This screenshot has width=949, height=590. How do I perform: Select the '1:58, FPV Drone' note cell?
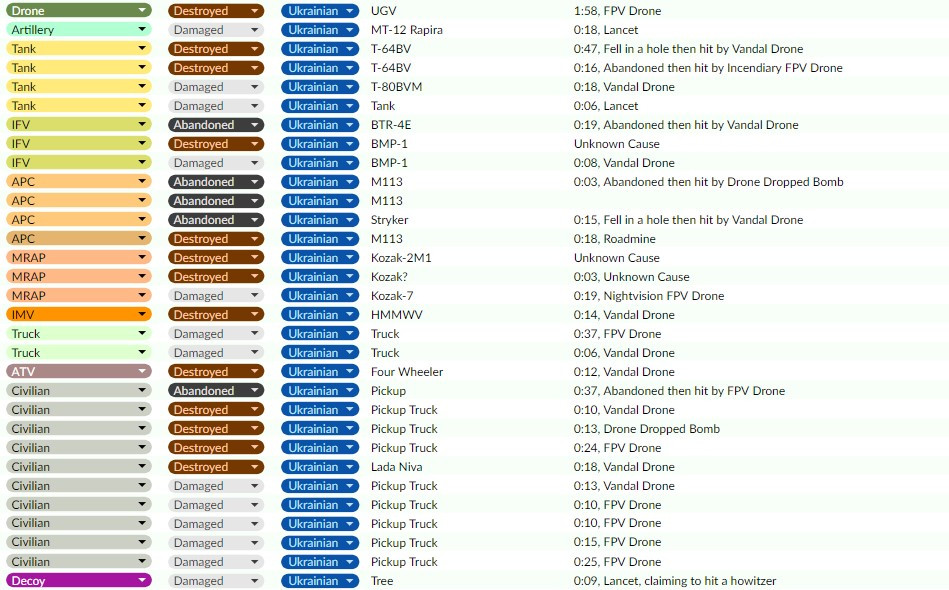617,11
